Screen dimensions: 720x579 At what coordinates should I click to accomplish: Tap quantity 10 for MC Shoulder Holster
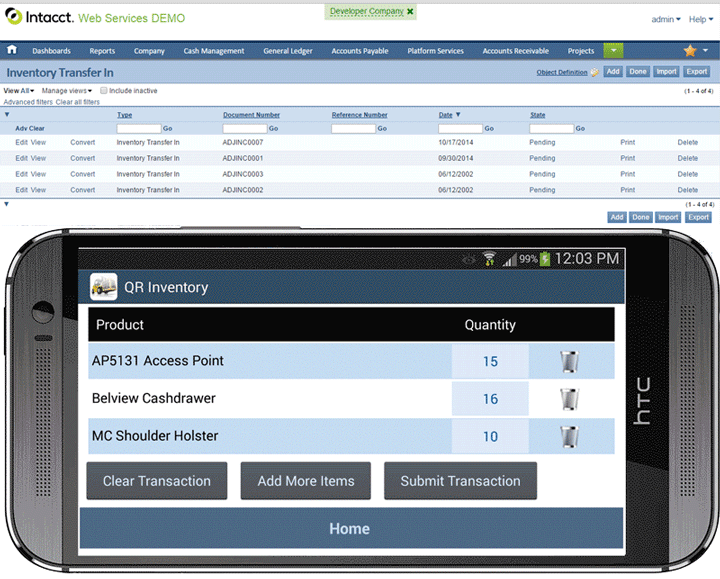click(x=490, y=437)
